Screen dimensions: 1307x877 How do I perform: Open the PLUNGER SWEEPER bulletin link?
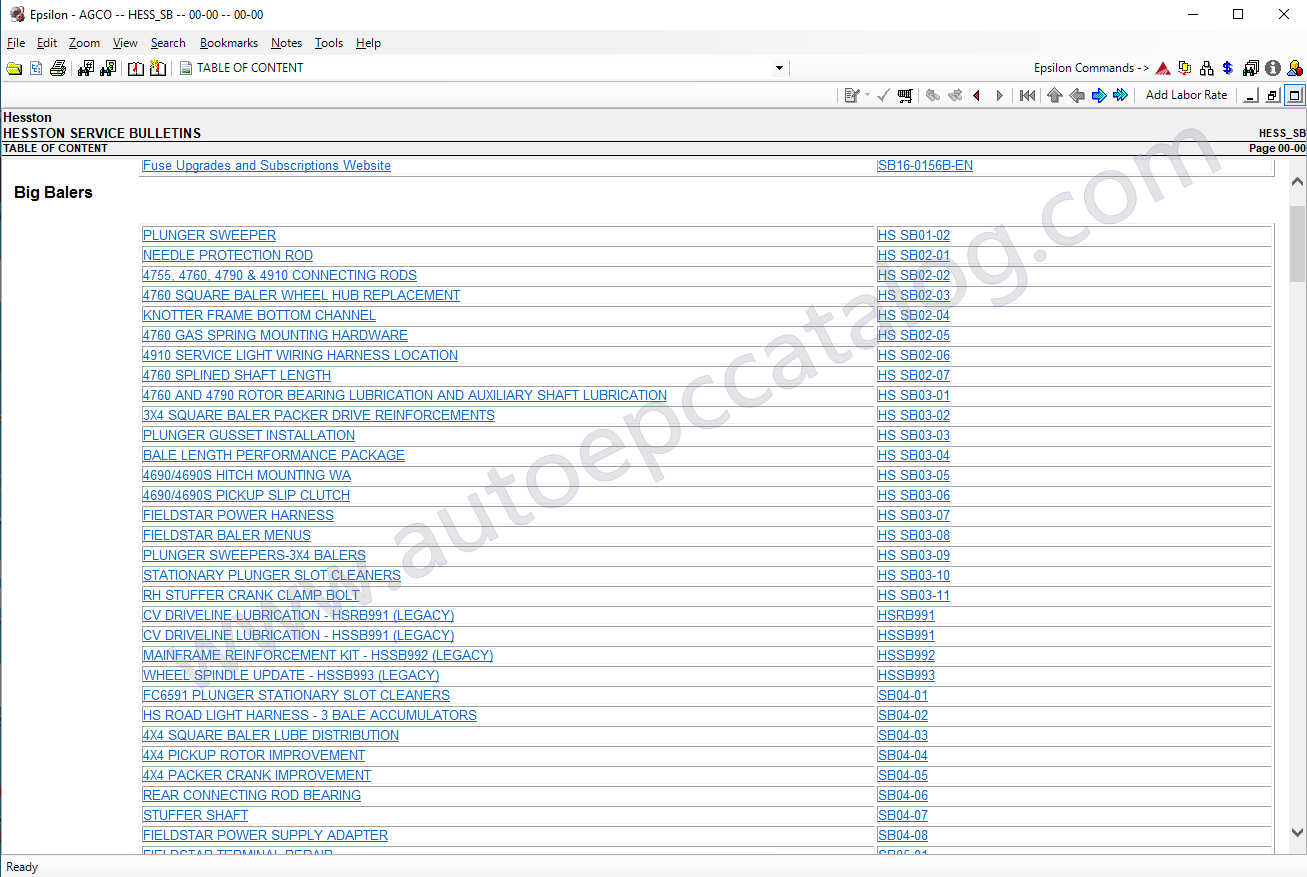[x=209, y=235]
